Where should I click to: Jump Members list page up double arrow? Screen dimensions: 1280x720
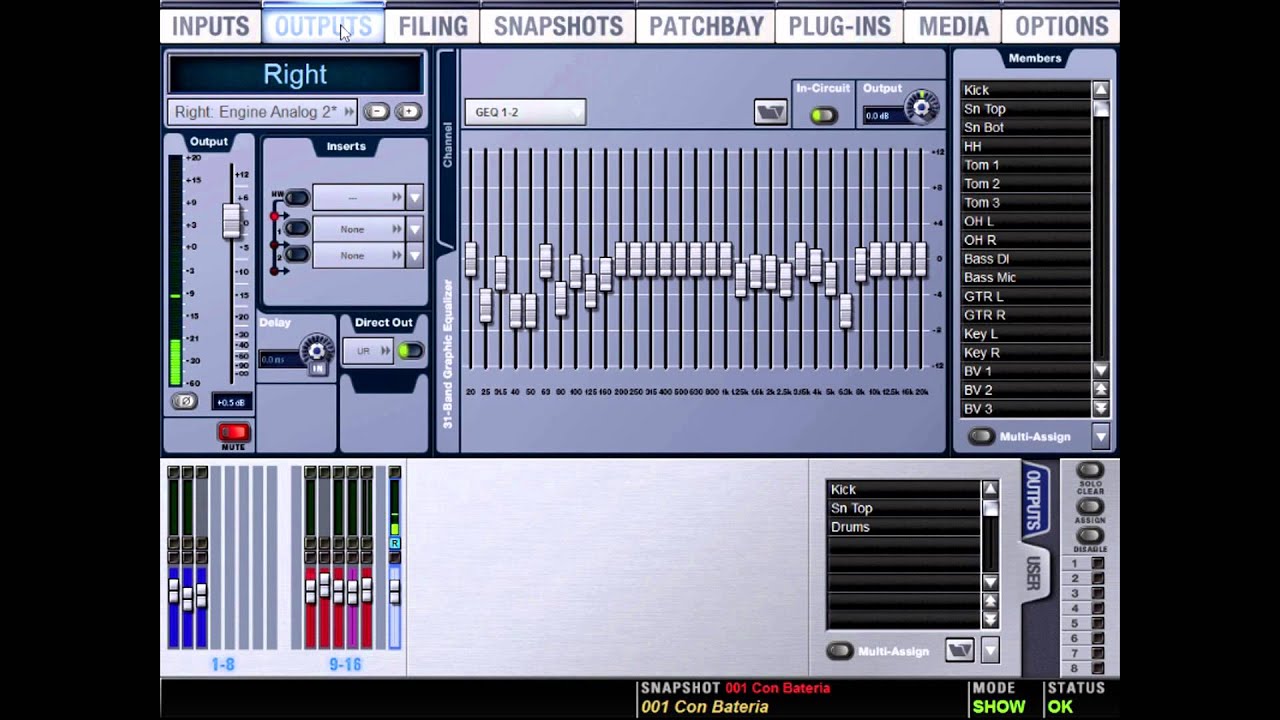1101,389
